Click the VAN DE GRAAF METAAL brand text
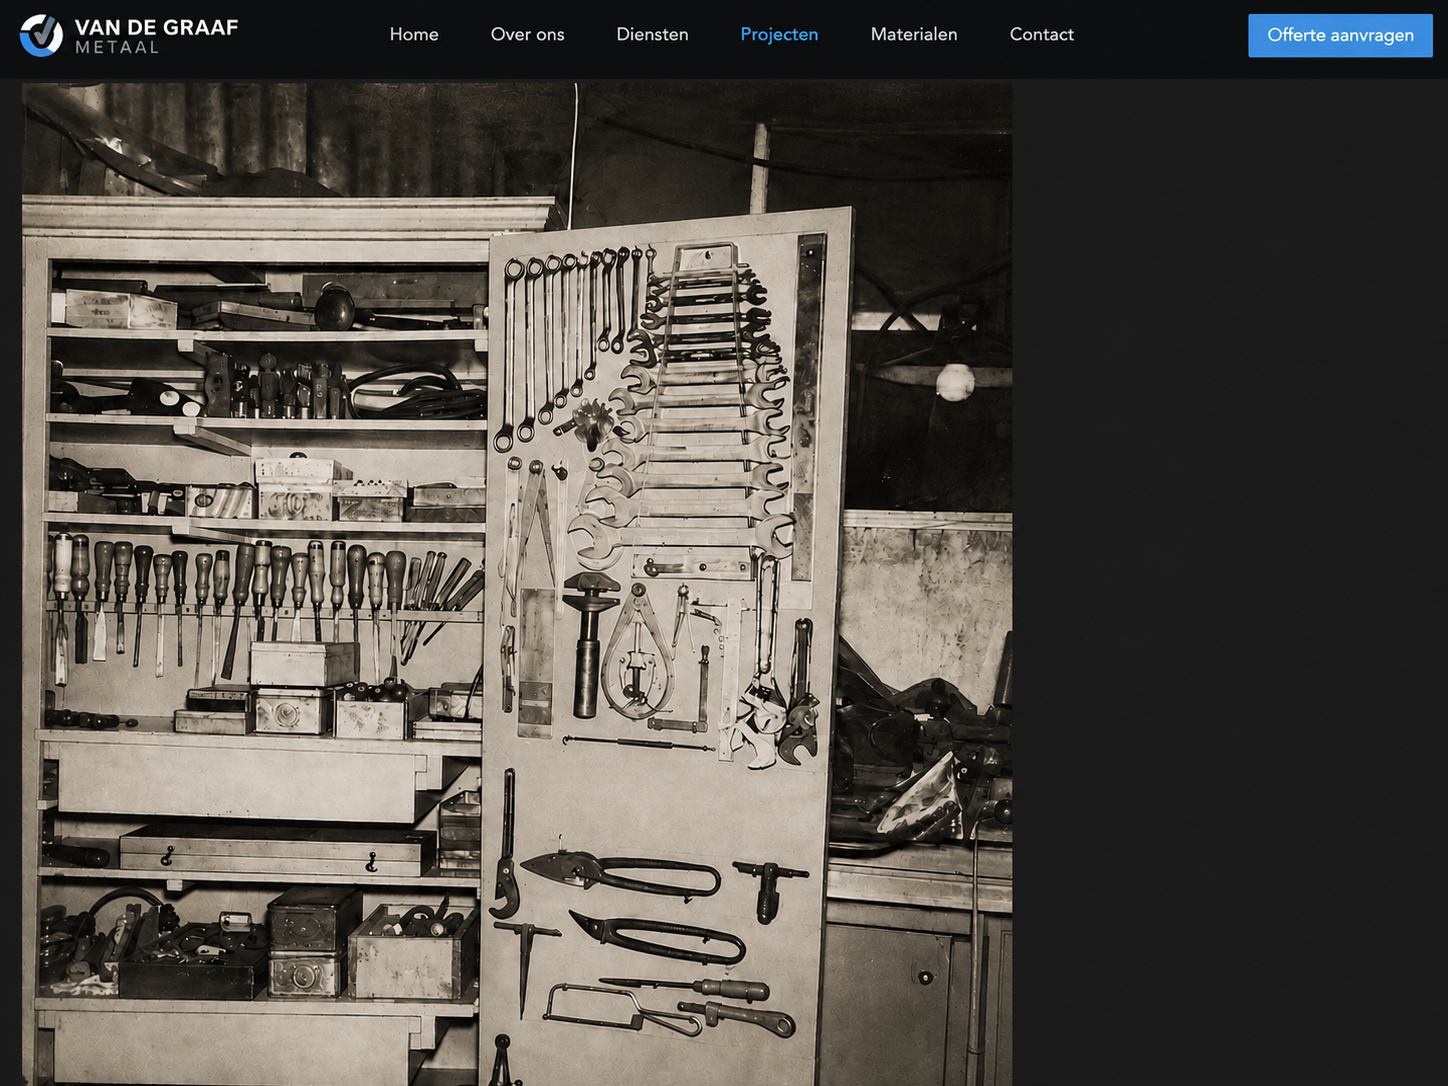 click(x=156, y=35)
